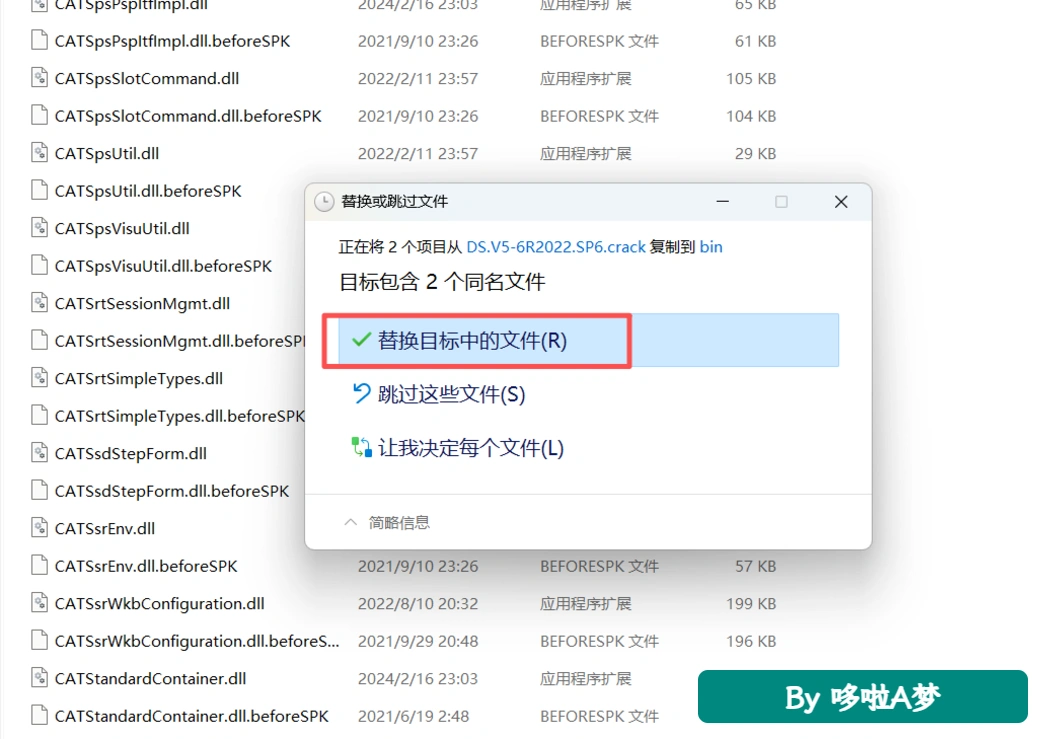Select the CATSrtSimpleTypes.dll file name
The width and height of the screenshot is (1044, 739).
click(138, 379)
